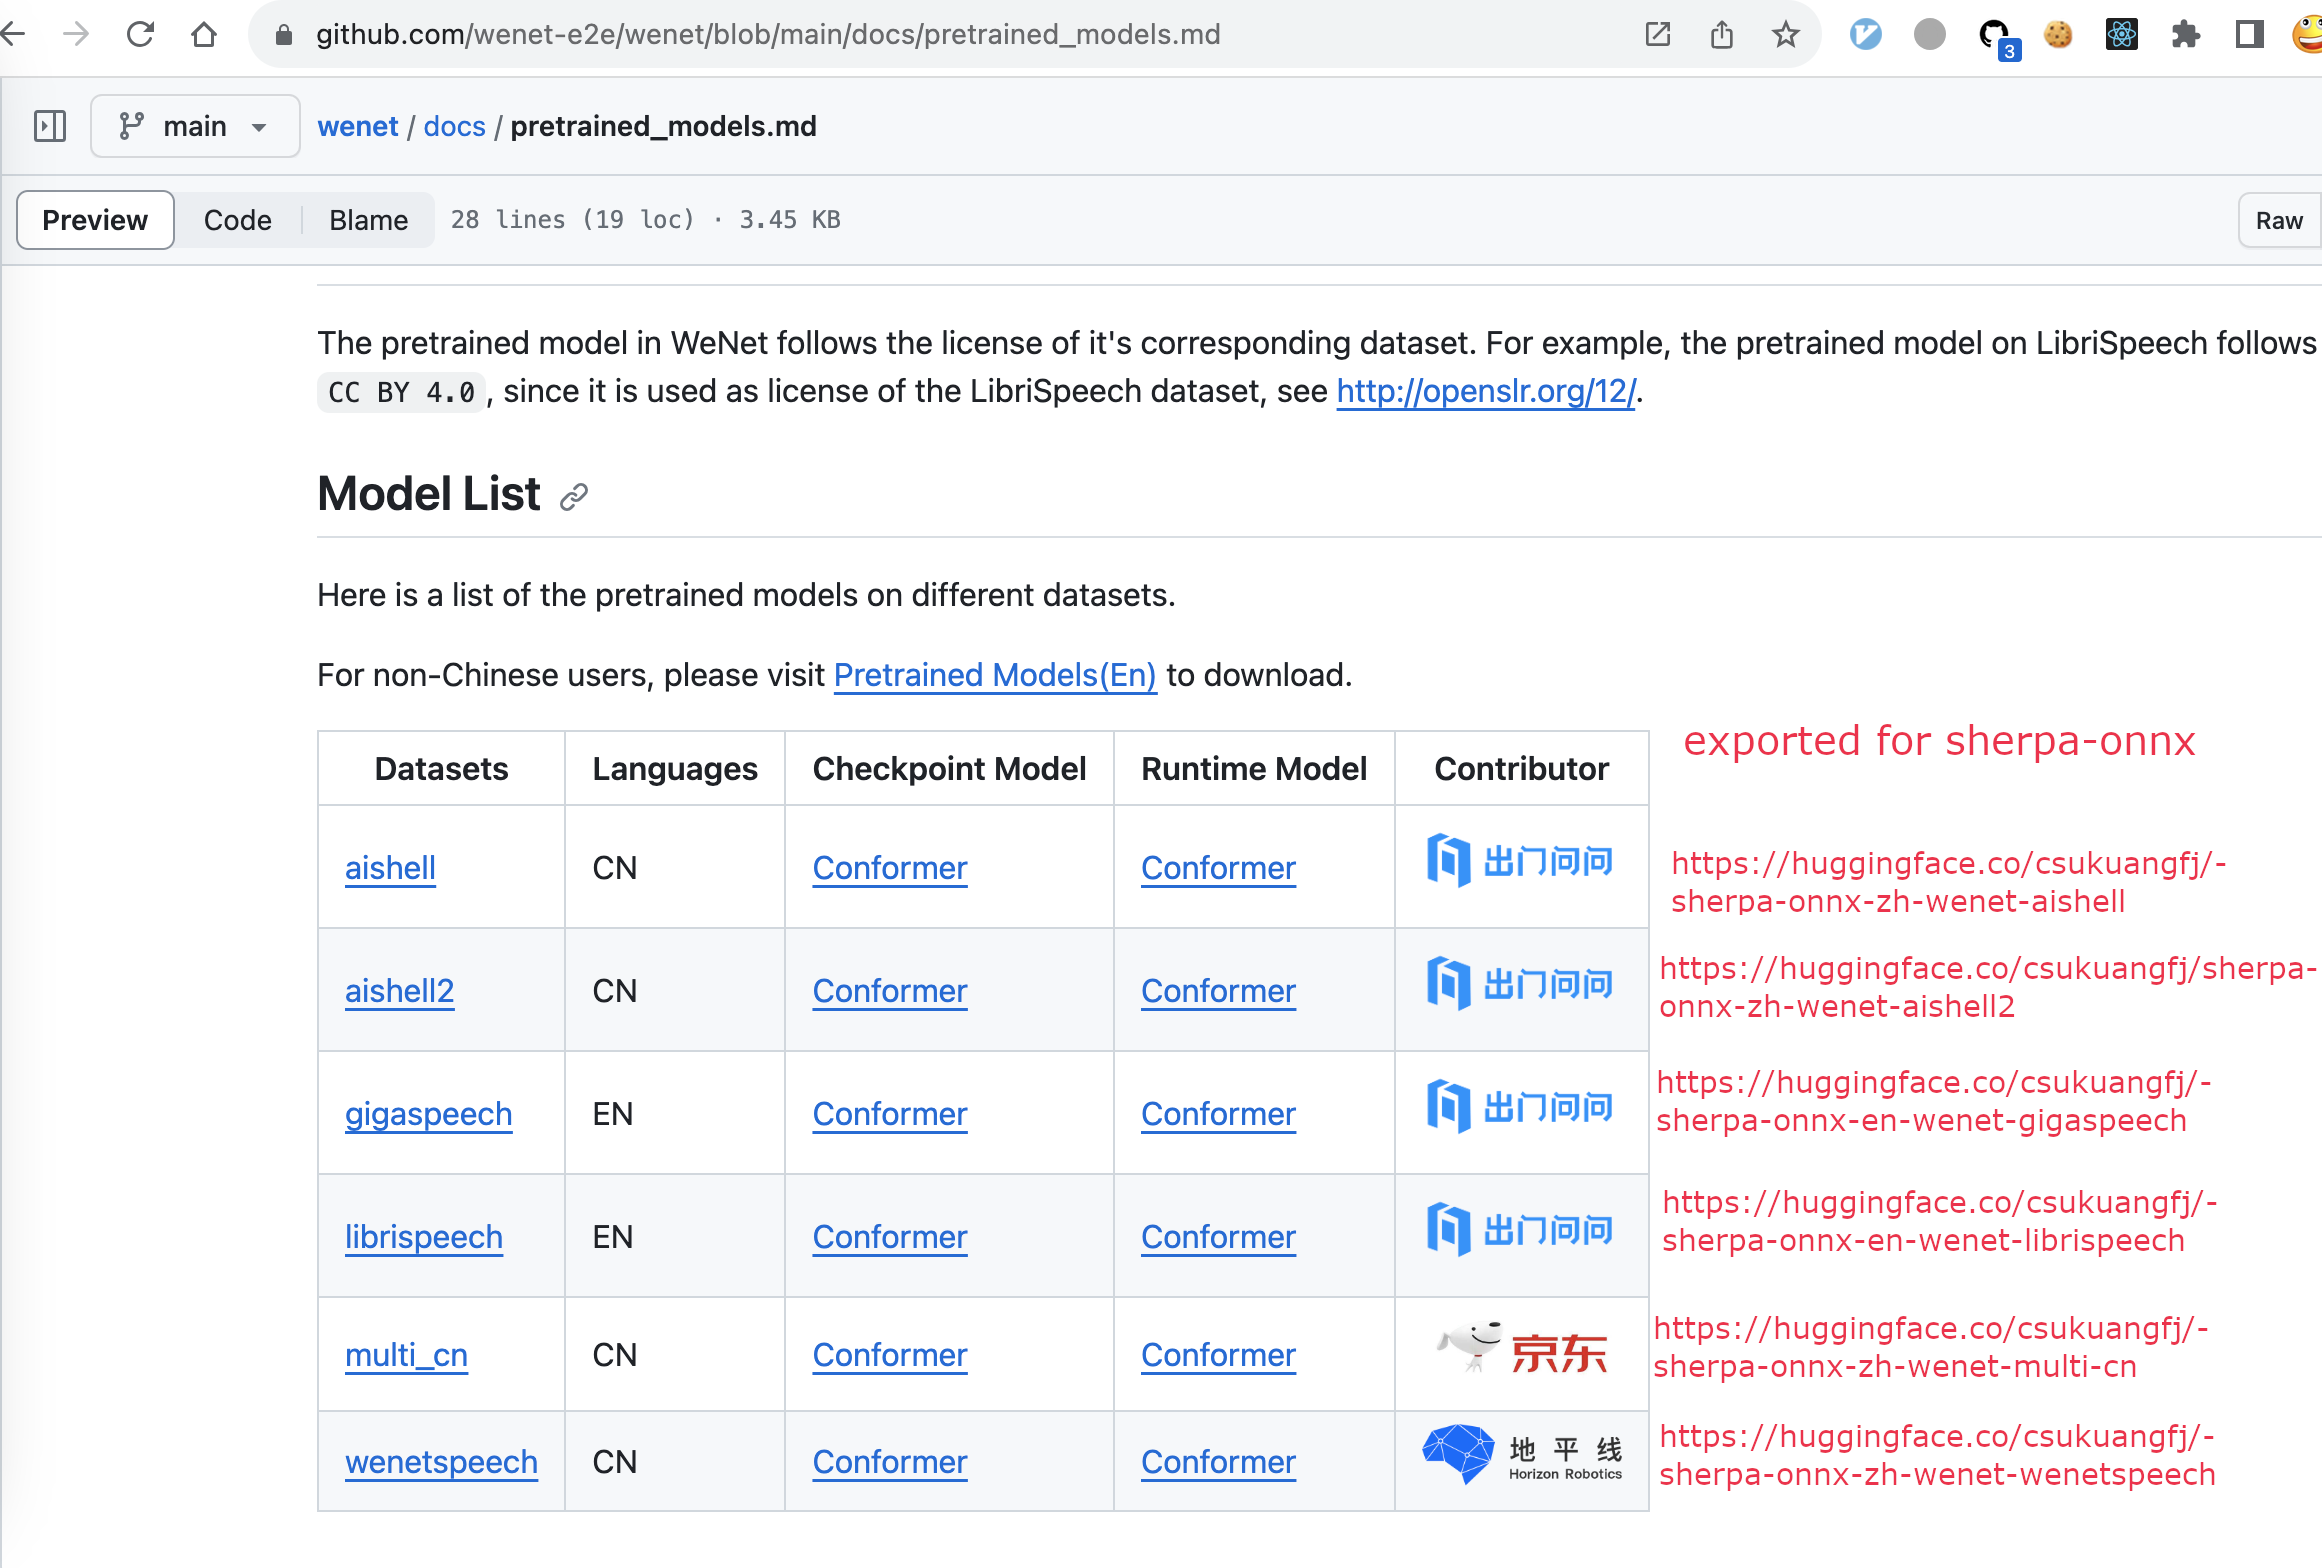Image resolution: width=2322 pixels, height=1568 pixels.
Task: Toggle the file tree side panel
Action: point(49,126)
